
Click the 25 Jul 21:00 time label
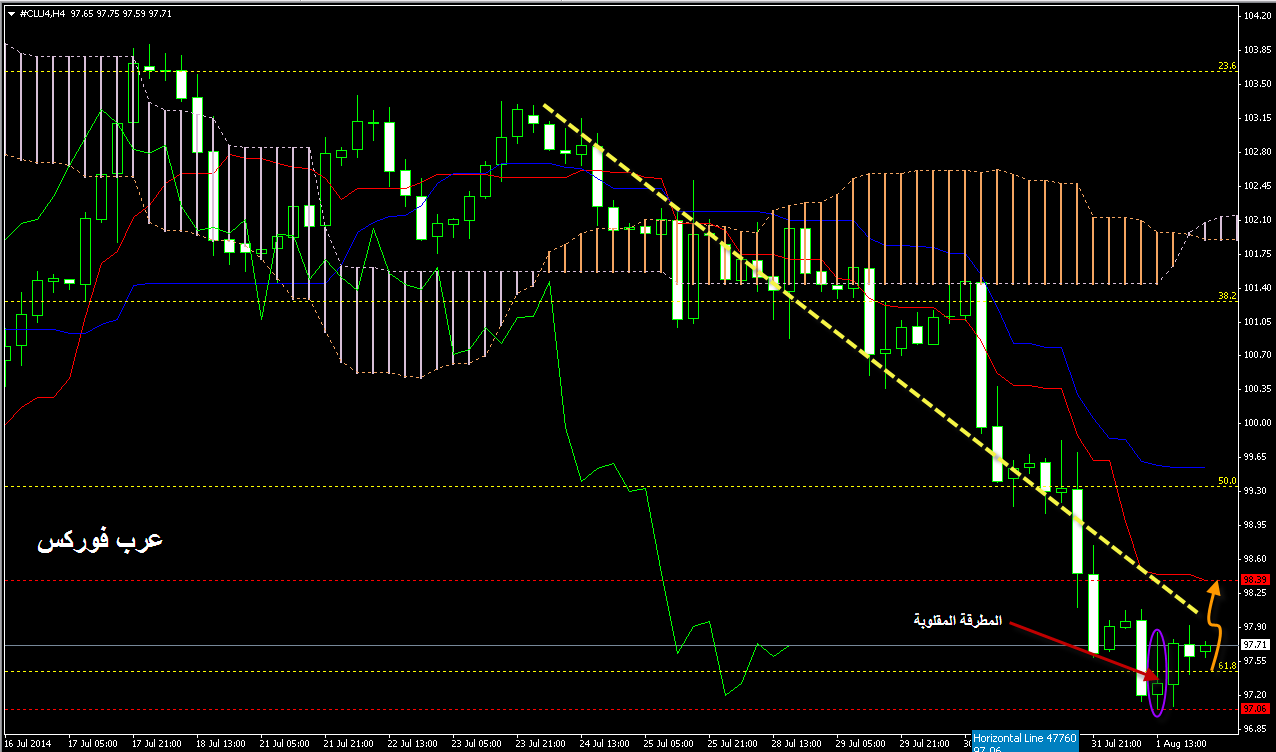click(x=733, y=744)
